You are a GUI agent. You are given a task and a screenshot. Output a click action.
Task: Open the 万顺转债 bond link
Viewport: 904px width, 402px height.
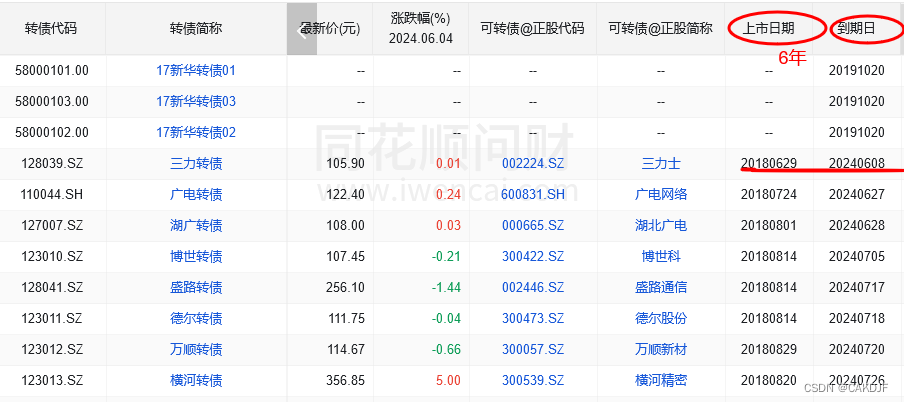click(196, 350)
